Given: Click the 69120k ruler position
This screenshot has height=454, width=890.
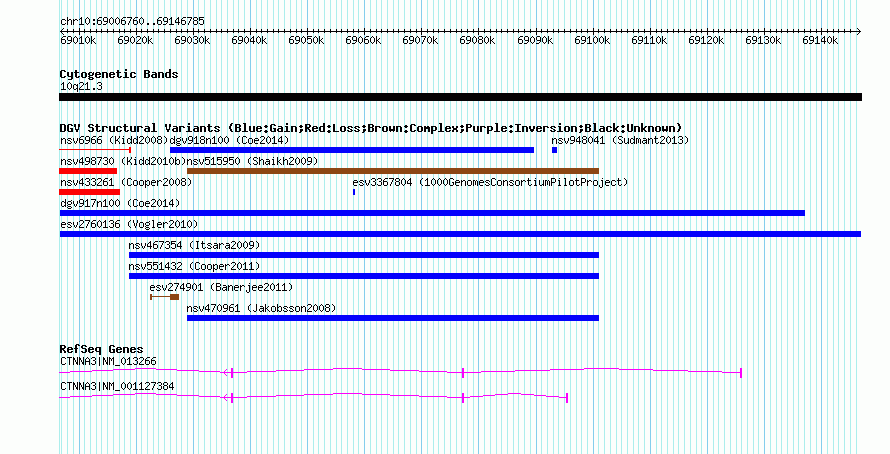Looking at the screenshot, I should pyautogui.click(x=707, y=40).
